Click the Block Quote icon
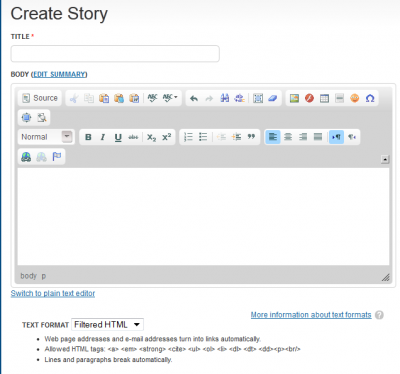This screenshot has width=400, height=374. click(251, 137)
